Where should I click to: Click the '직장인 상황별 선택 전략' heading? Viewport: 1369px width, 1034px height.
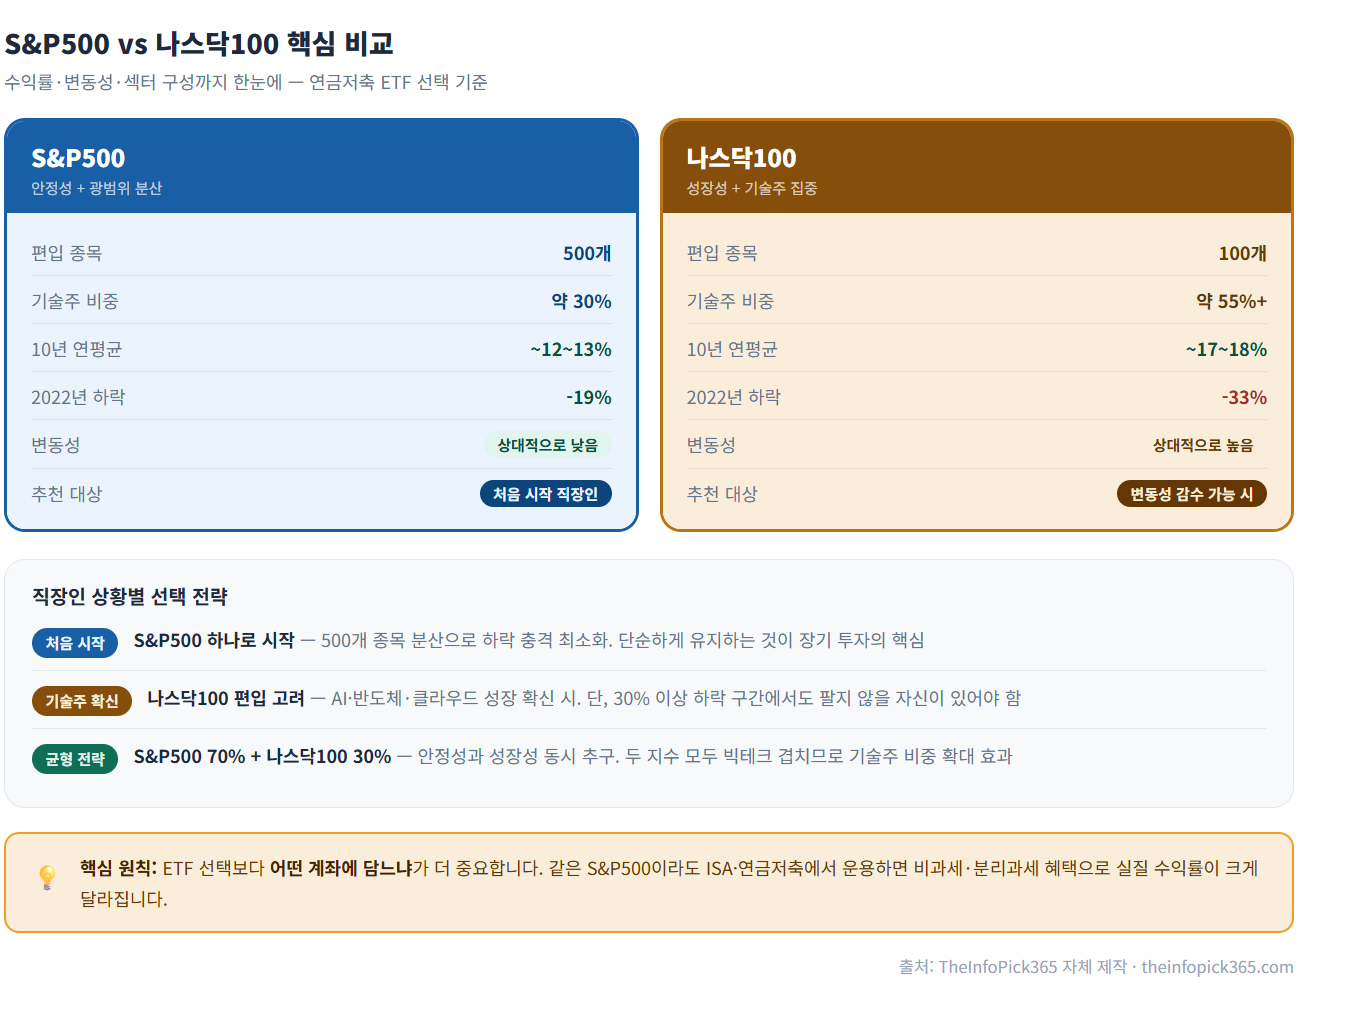click(130, 596)
